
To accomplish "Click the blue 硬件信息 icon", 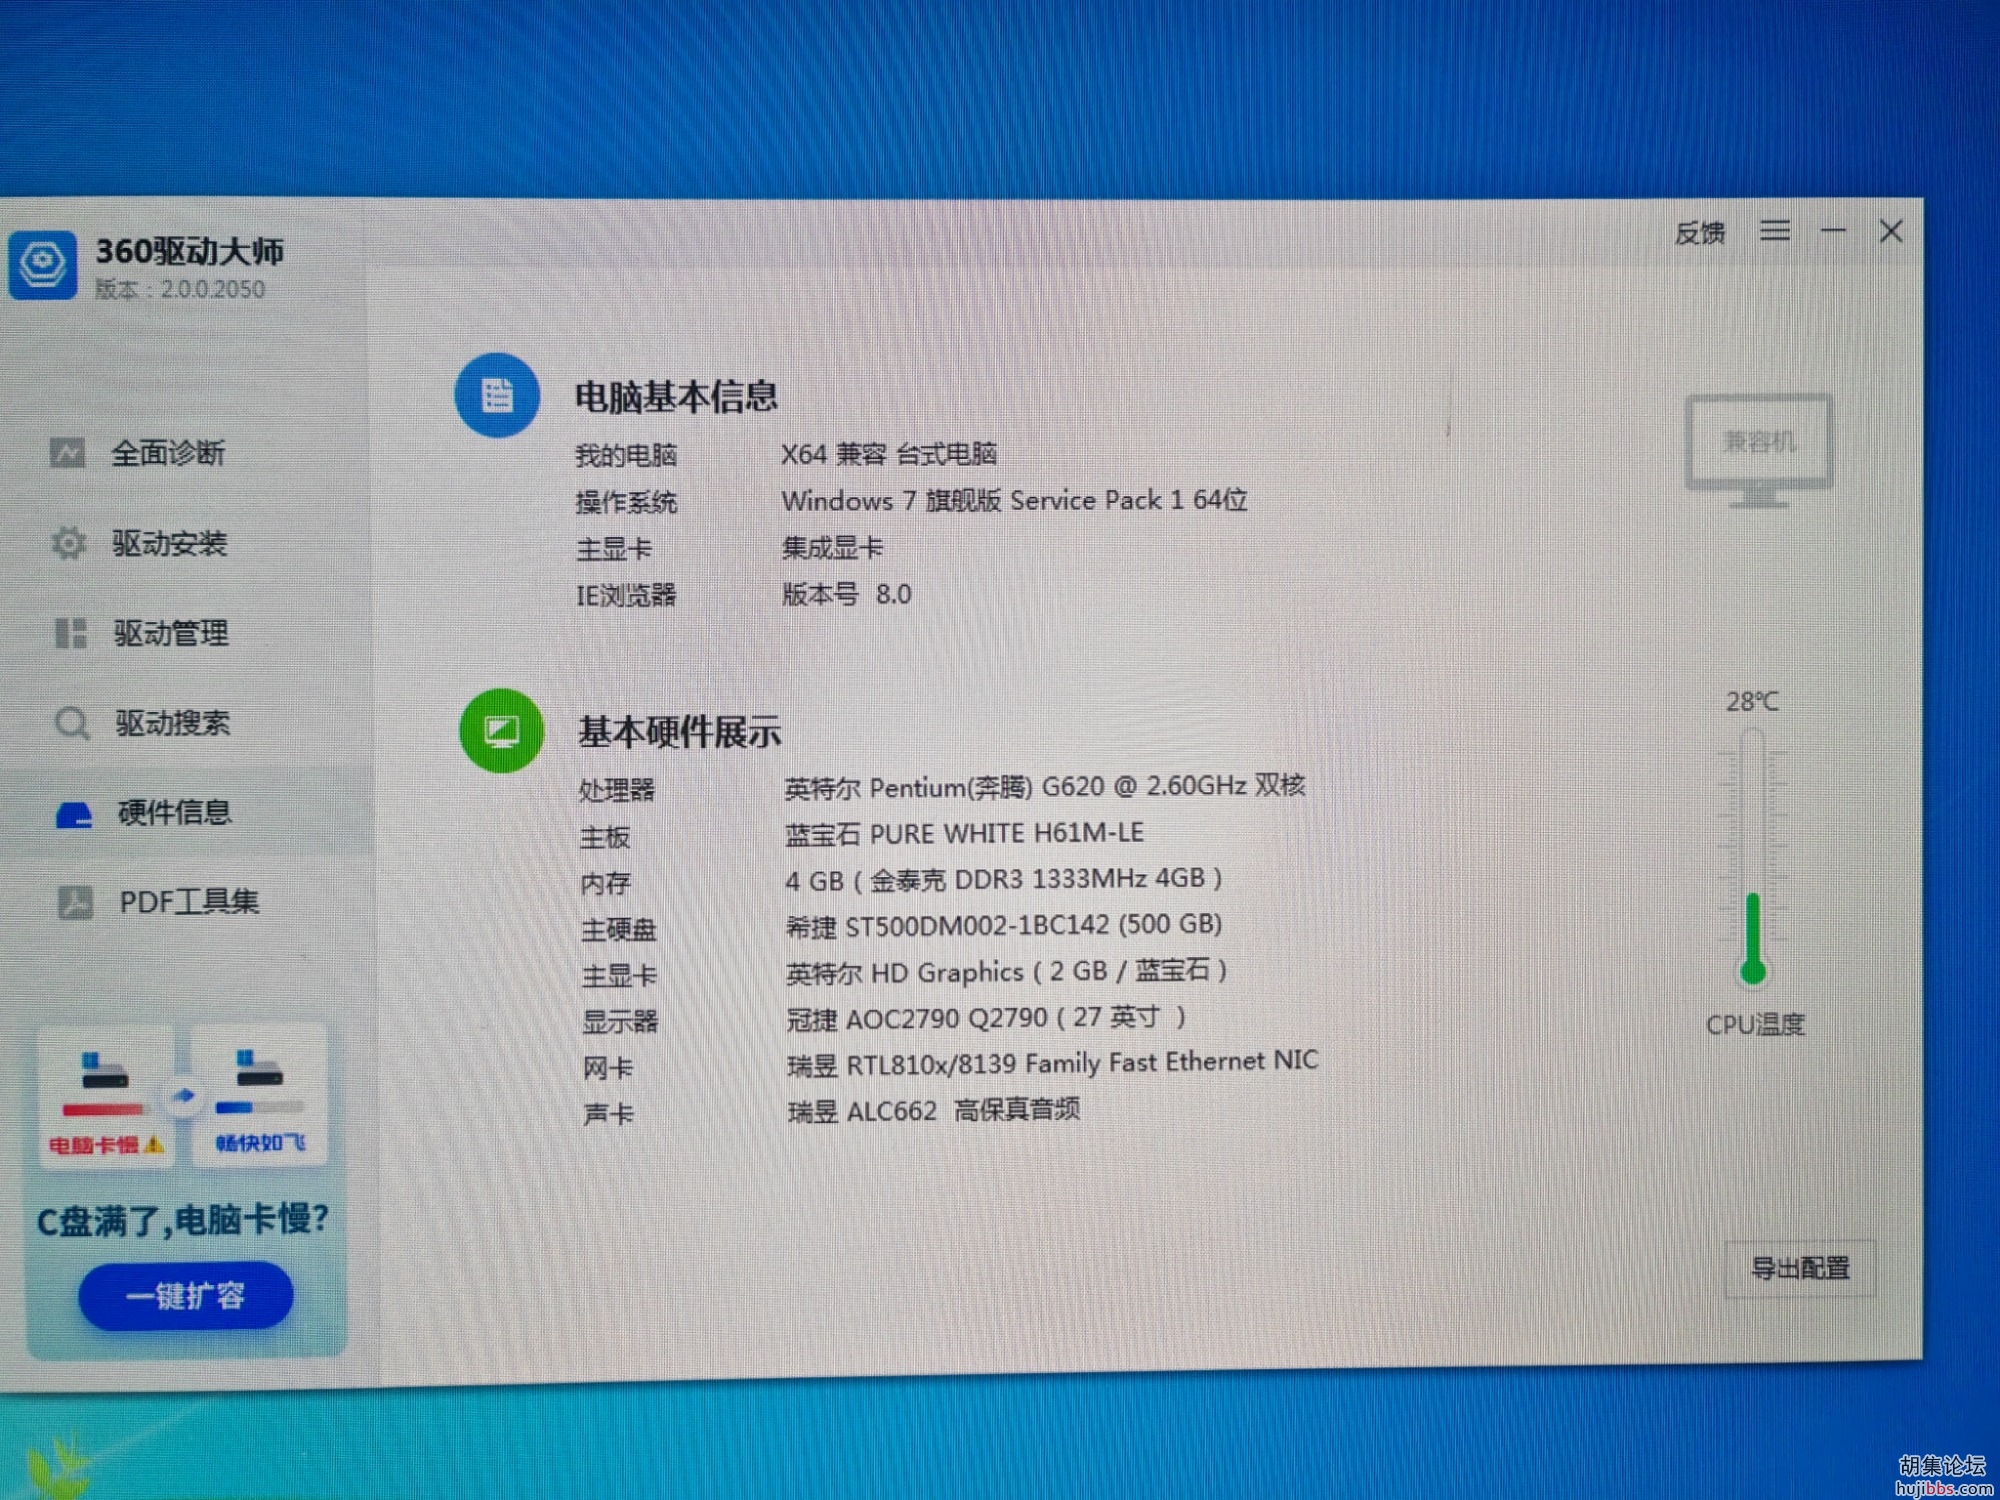I will [75, 814].
